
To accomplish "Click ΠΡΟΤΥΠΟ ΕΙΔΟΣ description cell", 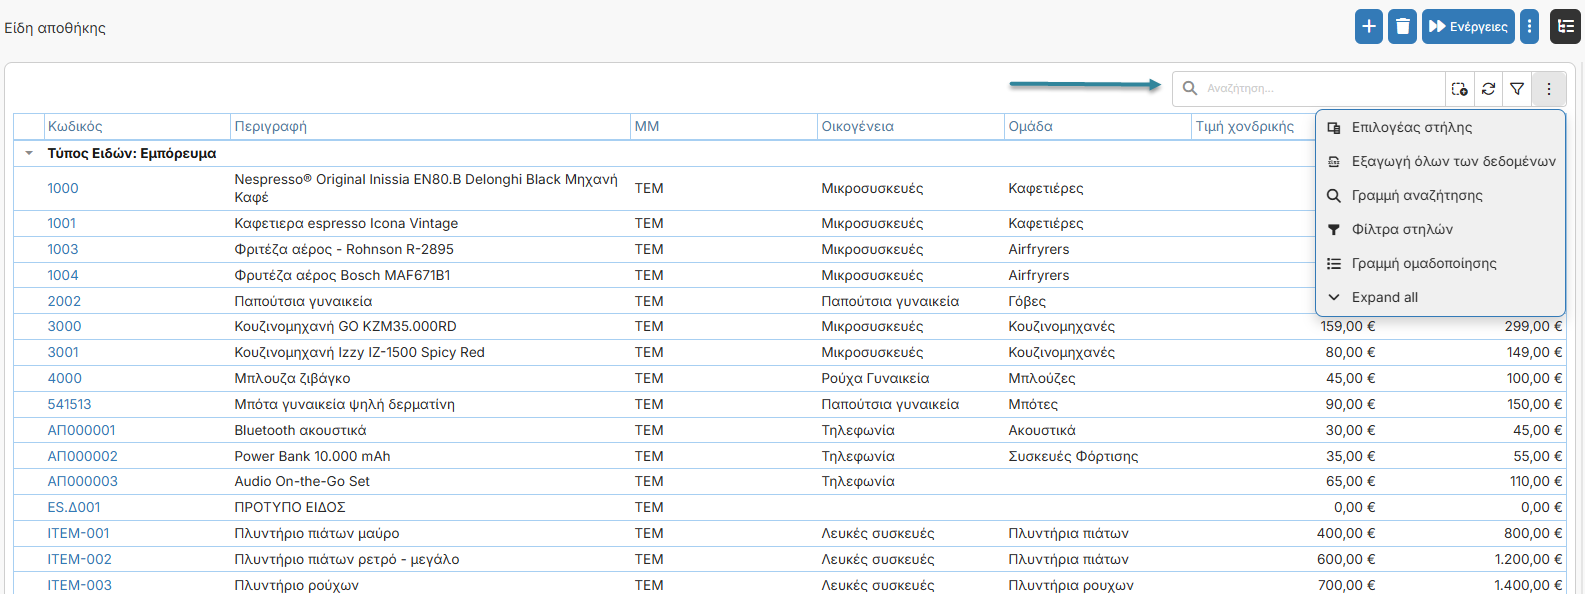I will [290, 507].
